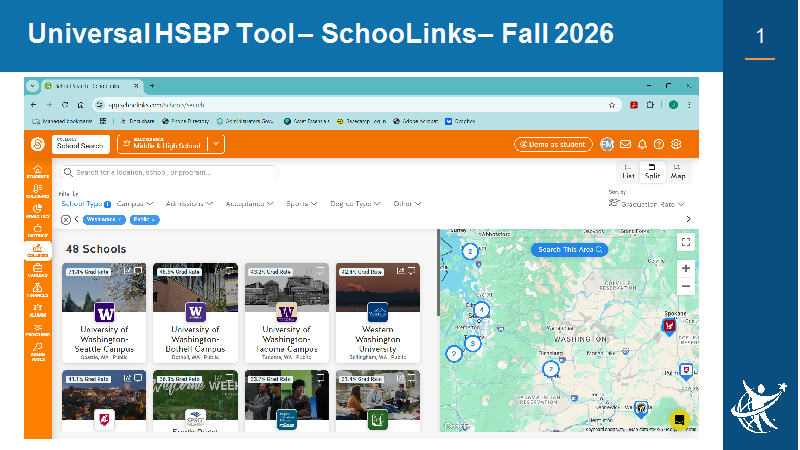Toggle map fullscreen view
This screenshot has height=450, width=800.
point(686,242)
